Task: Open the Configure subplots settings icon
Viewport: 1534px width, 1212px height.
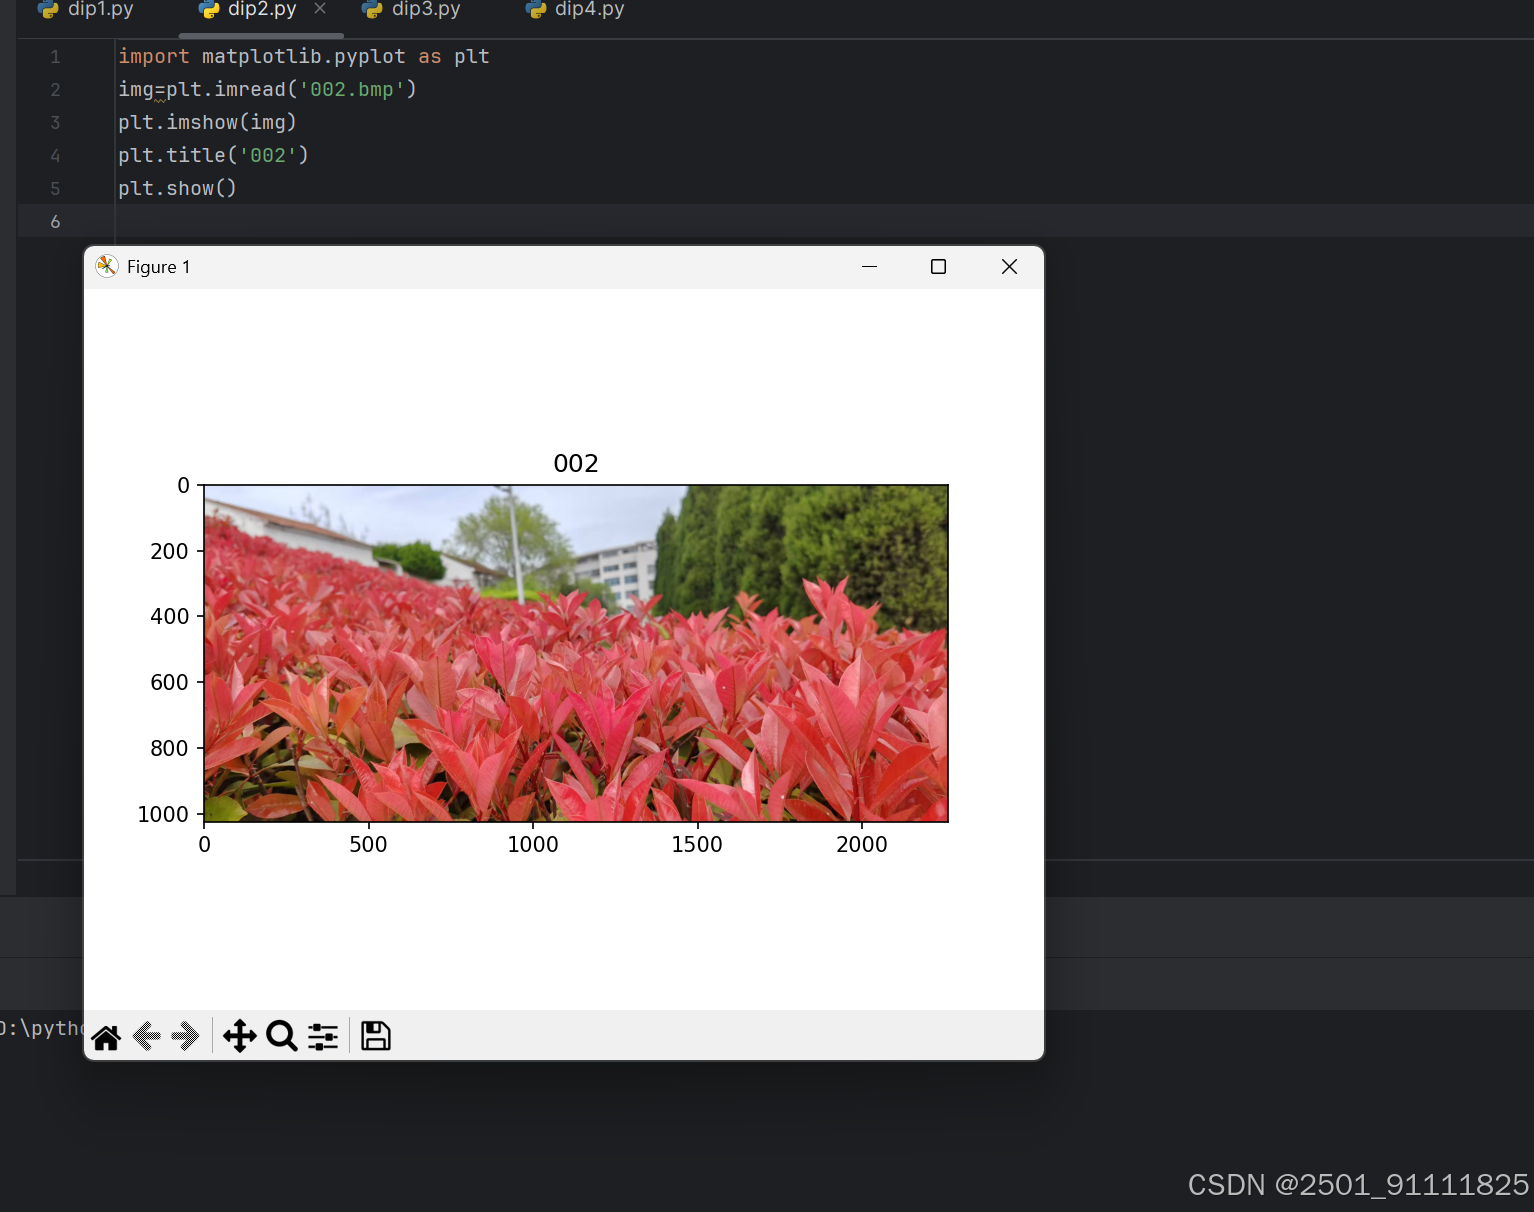Action: click(322, 1037)
